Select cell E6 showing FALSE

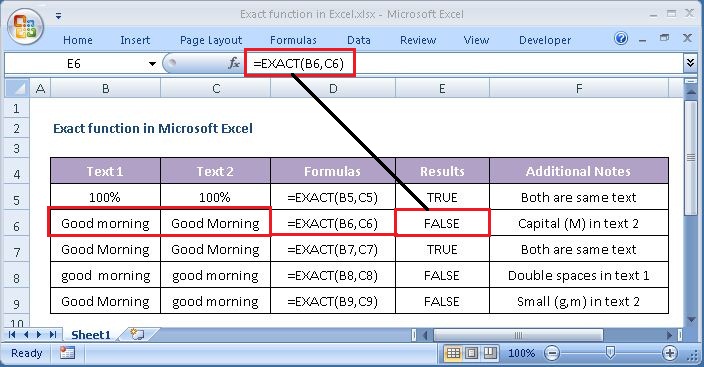pyautogui.click(x=442, y=223)
